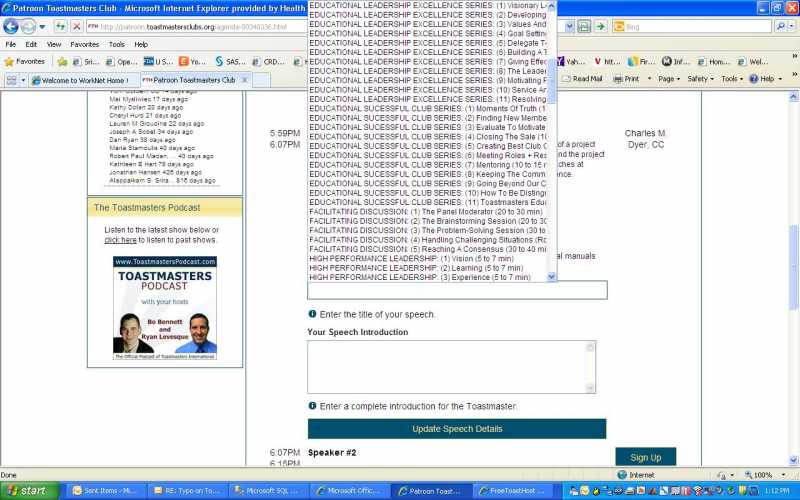Open the 'Wel...' favorites bar bookmark

point(754,62)
